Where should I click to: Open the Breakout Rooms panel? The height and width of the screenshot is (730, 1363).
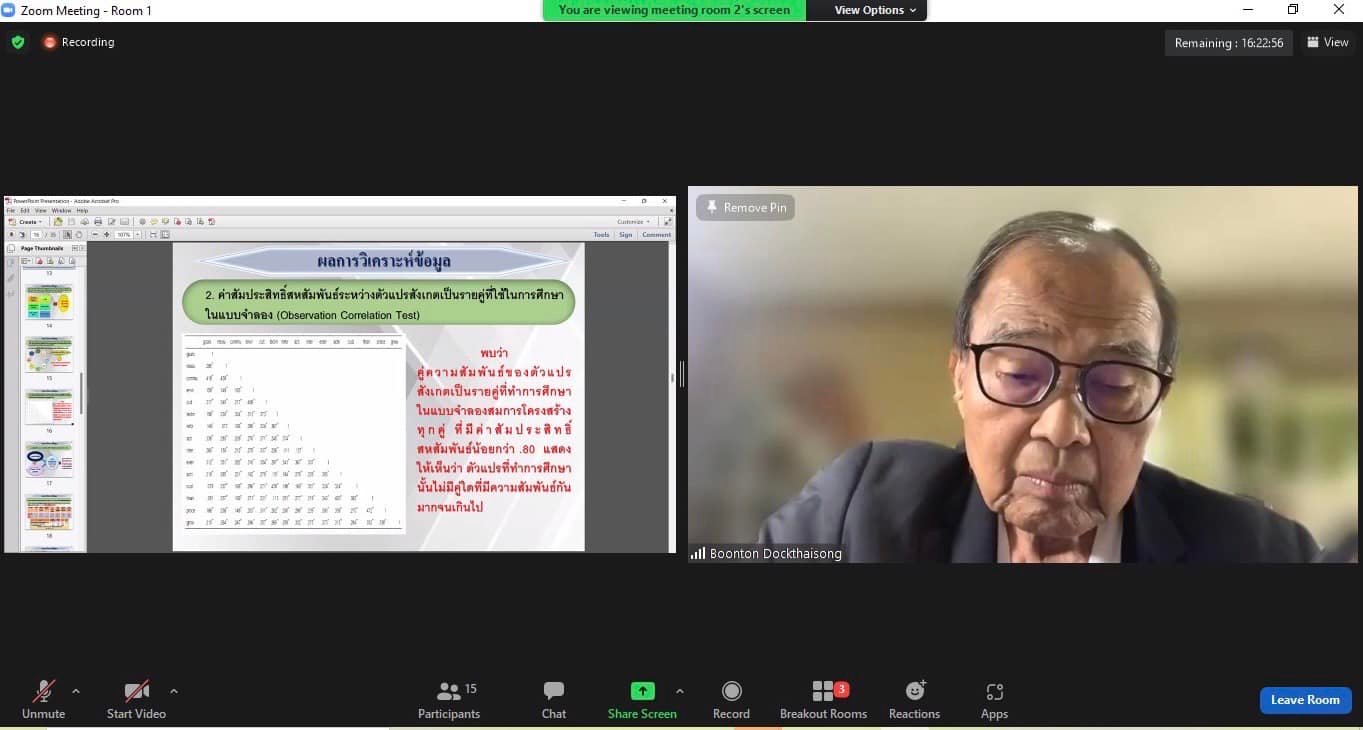tap(823, 700)
